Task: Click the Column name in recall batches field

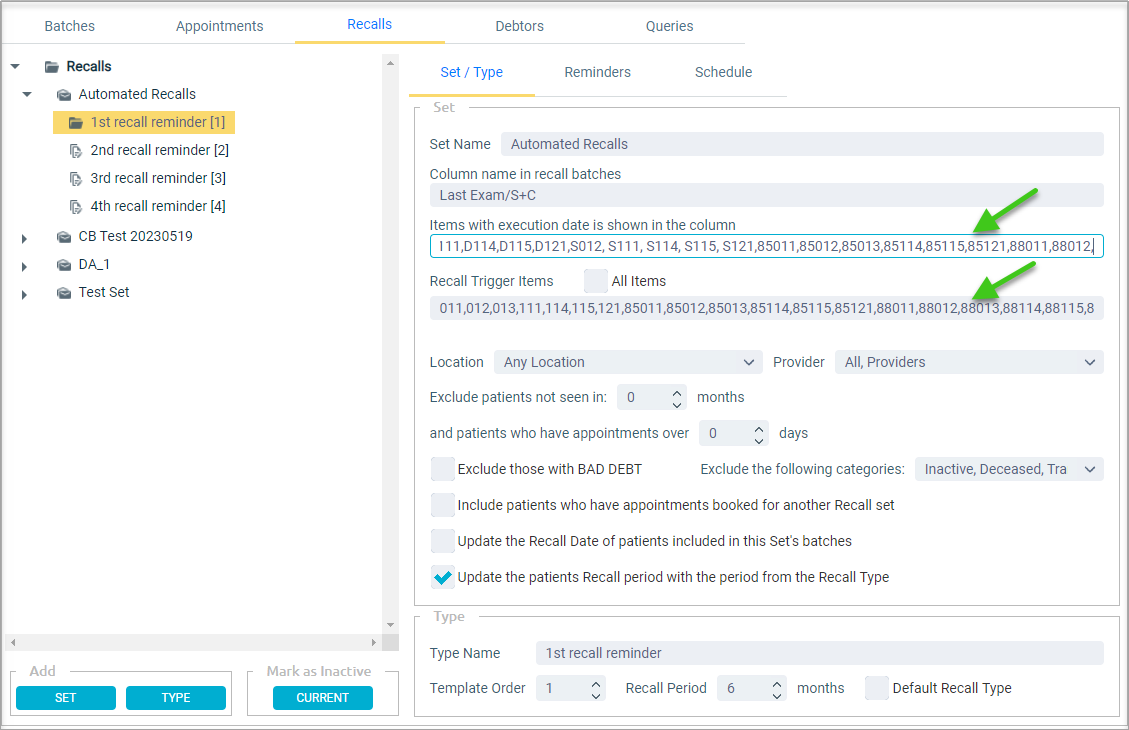Action: click(766, 195)
